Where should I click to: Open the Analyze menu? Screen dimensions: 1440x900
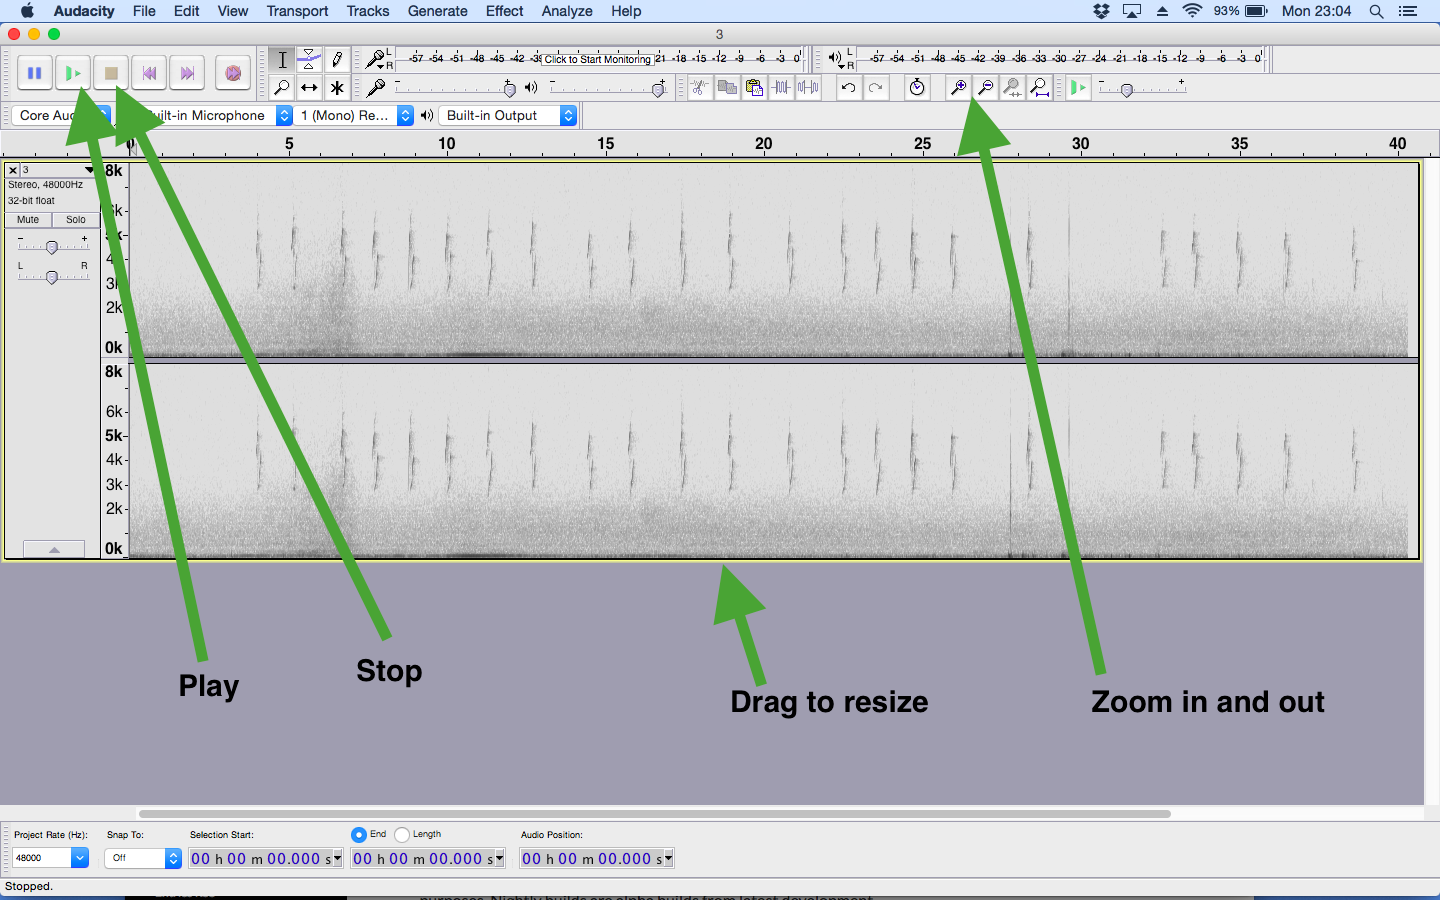pyautogui.click(x=567, y=11)
